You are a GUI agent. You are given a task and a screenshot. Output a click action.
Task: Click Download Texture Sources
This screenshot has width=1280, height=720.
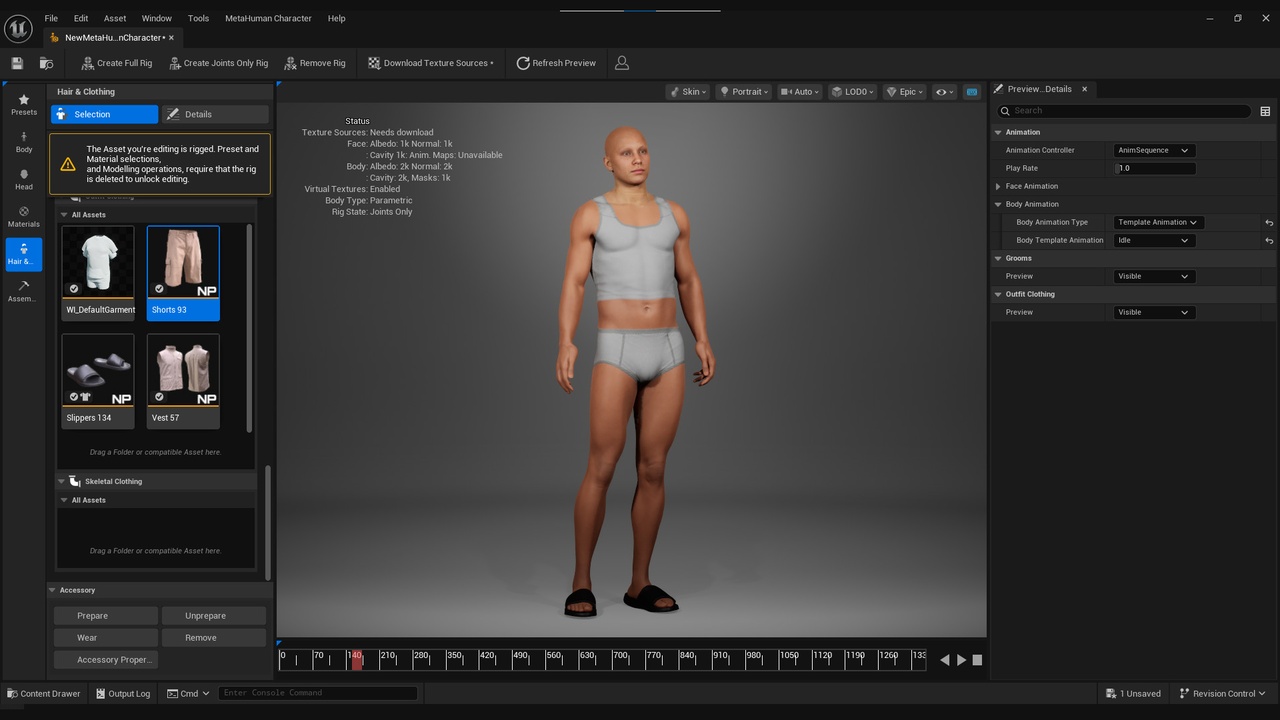tap(430, 63)
